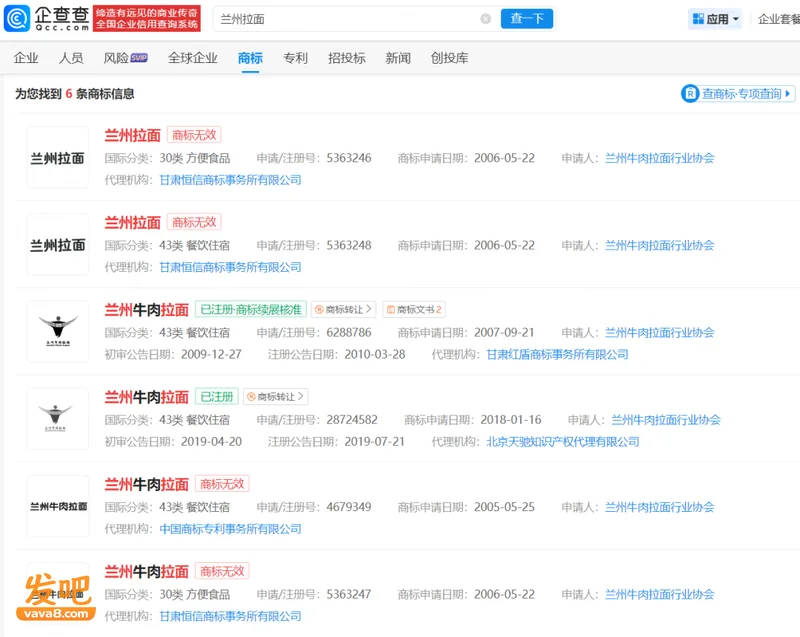The image size is (800, 637).
Task: Click 已注册·商标续展核准 status tag
Action: tap(251, 310)
